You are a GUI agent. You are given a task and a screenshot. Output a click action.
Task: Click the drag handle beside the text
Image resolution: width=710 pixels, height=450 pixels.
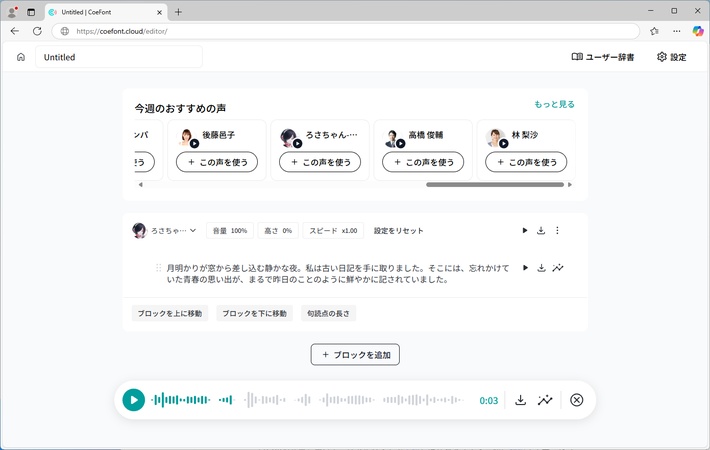pos(158,268)
